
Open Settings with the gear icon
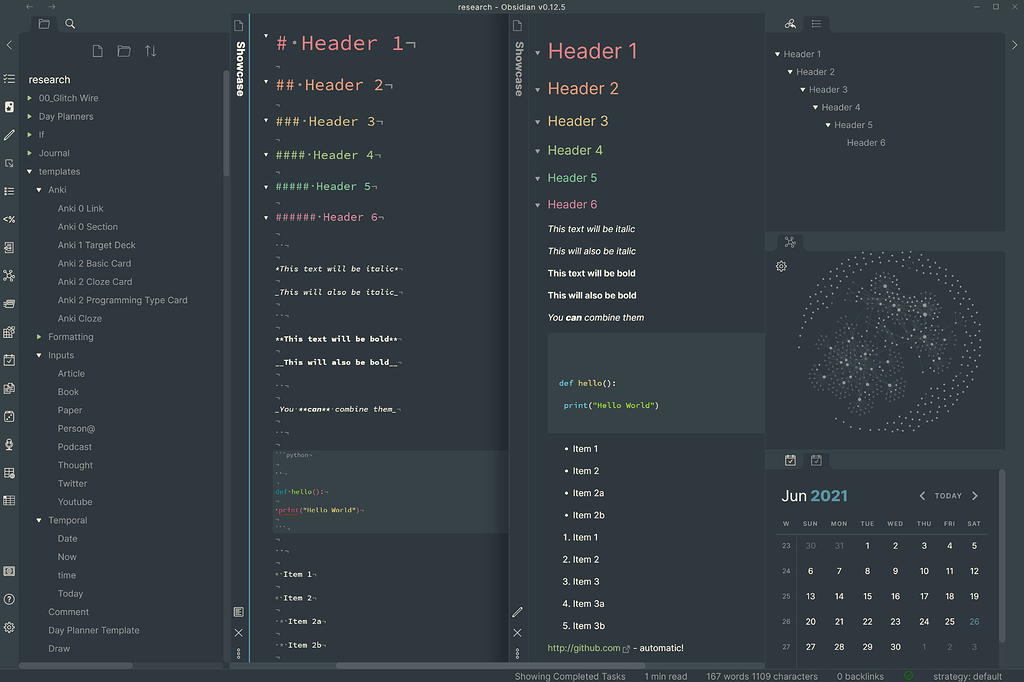pyautogui.click(x=9, y=628)
